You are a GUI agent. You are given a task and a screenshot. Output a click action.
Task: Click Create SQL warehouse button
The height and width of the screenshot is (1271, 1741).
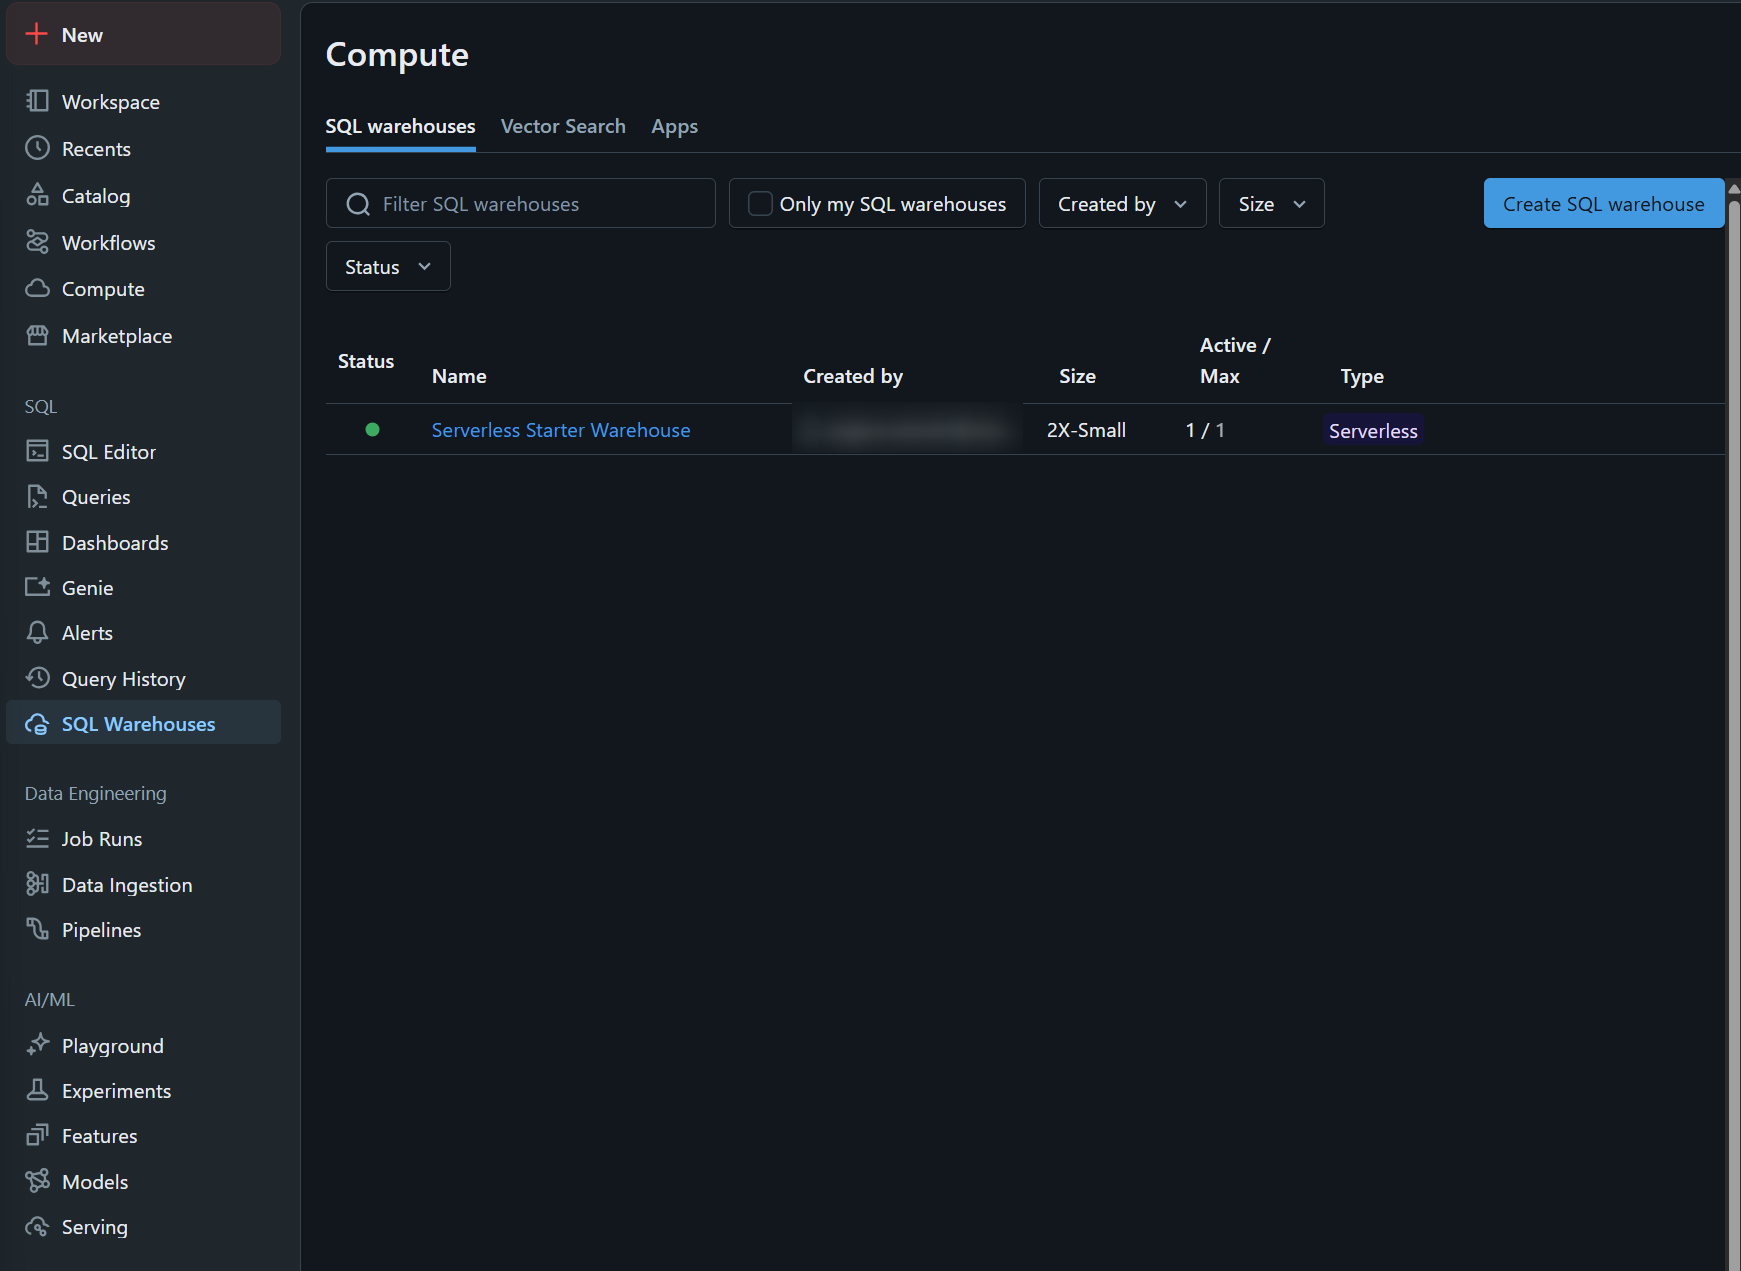[x=1603, y=203]
